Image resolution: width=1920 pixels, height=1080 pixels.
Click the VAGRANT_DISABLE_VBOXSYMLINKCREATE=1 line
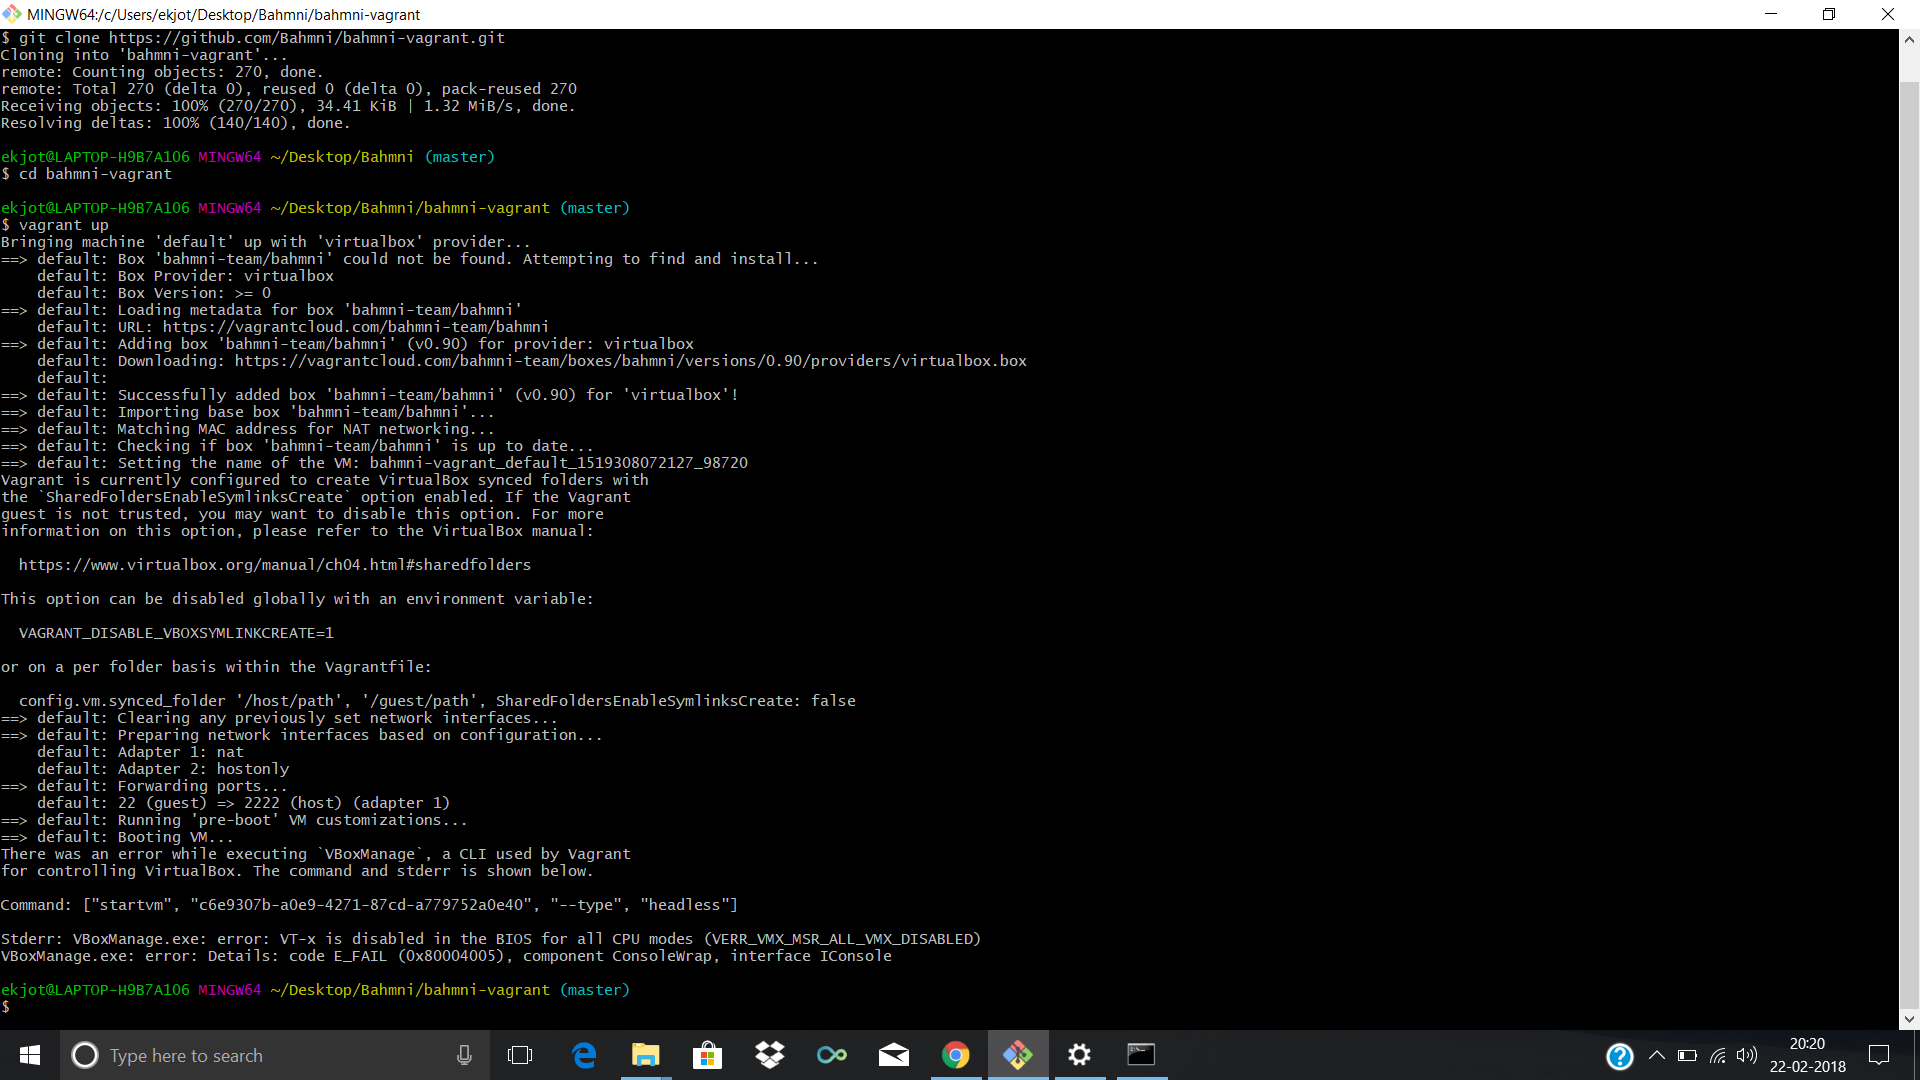[x=176, y=633]
